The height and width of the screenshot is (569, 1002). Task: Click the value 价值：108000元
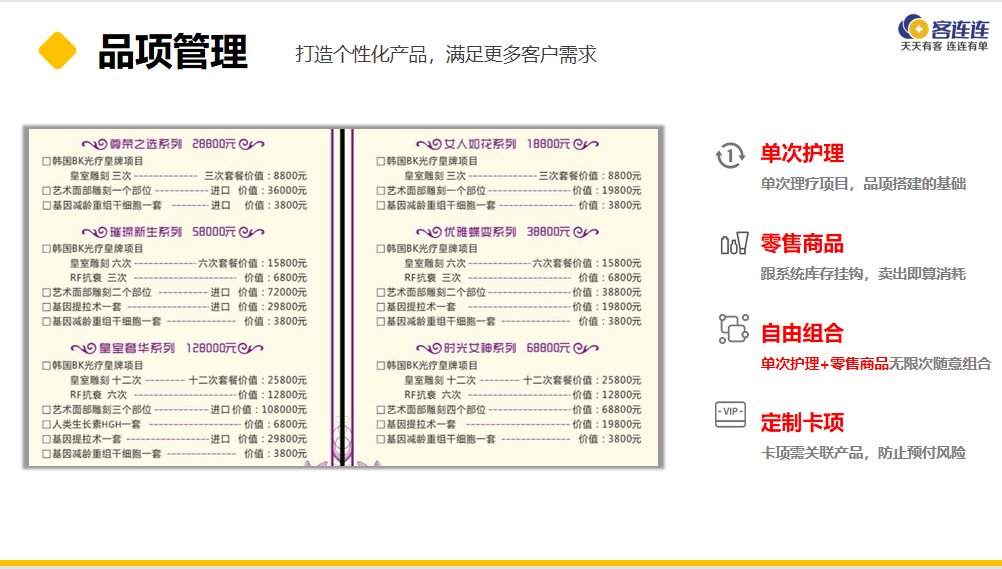tap(269, 410)
